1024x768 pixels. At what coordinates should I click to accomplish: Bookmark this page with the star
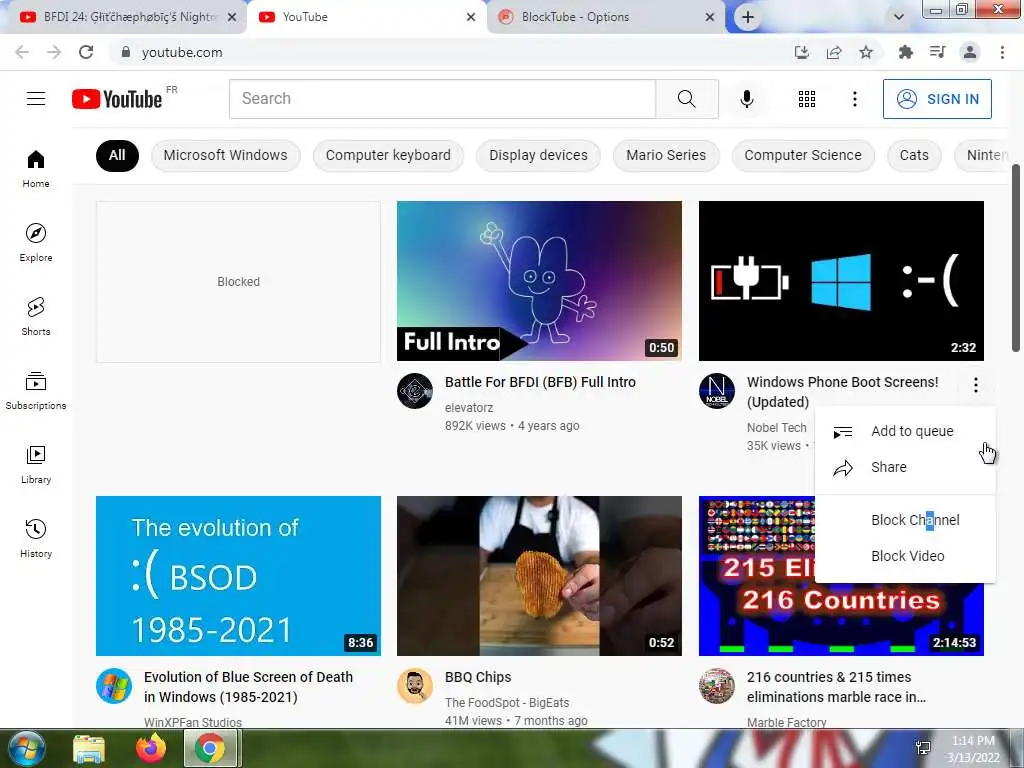pyautogui.click(x=866, y=52)
